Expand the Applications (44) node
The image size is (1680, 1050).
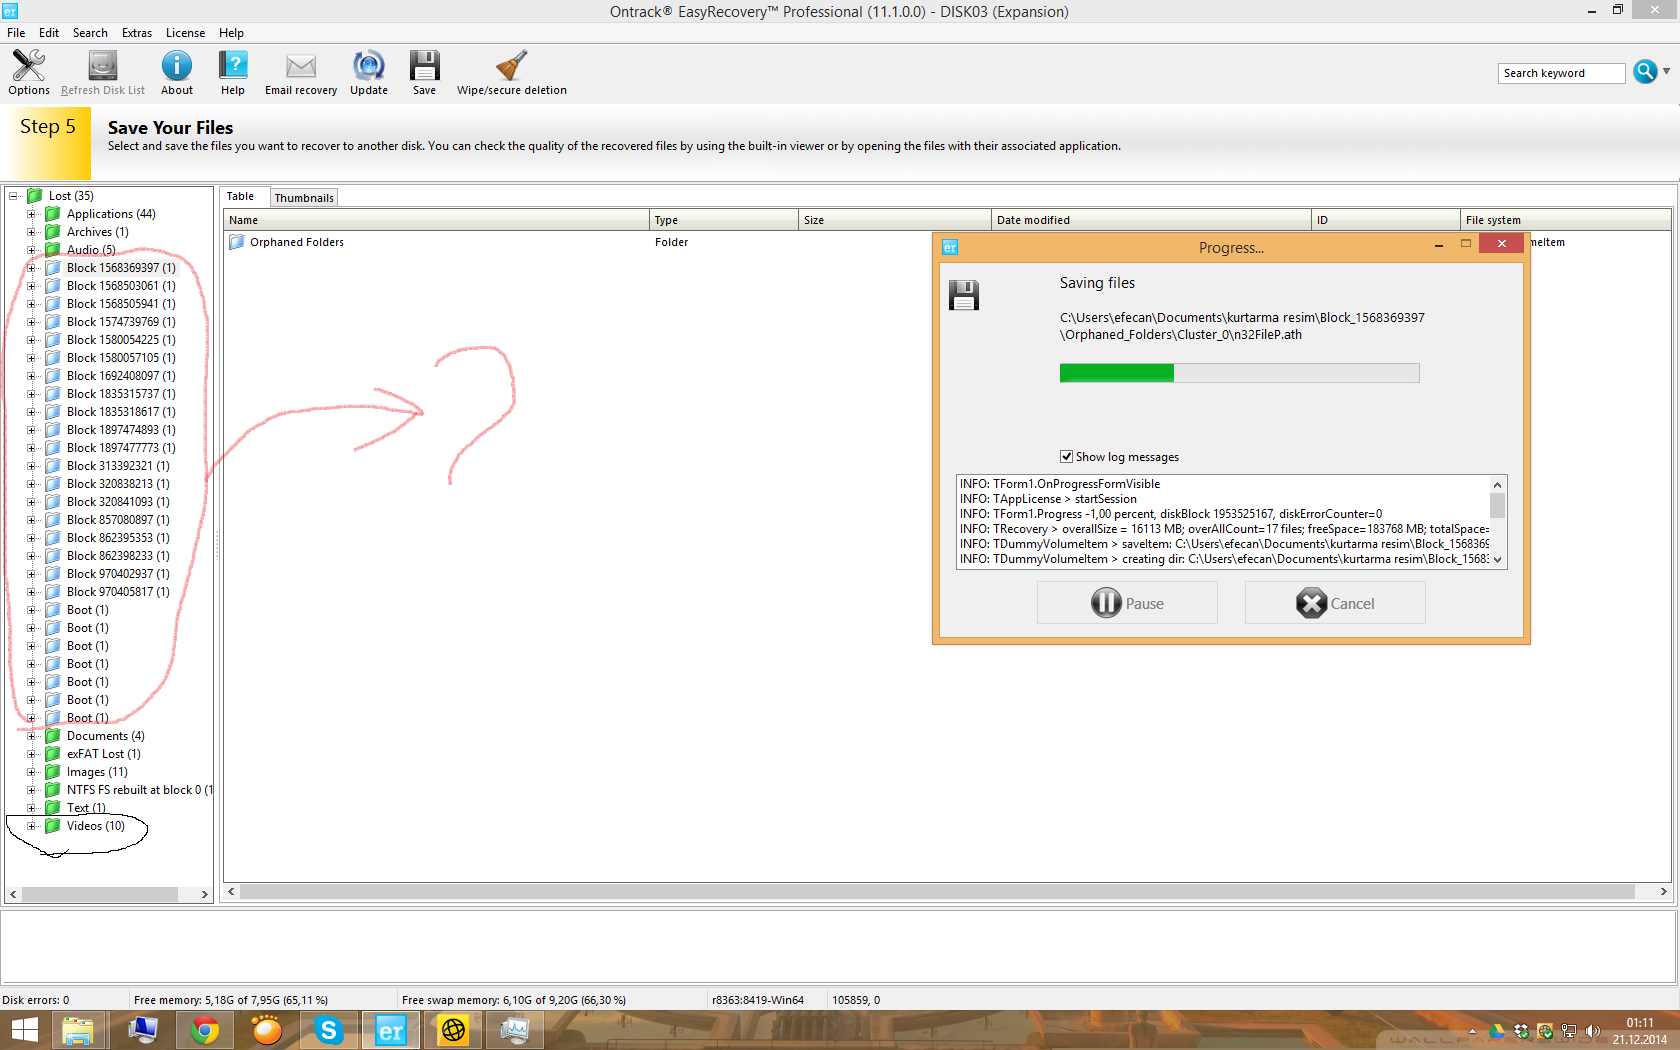tap(31, 214)
